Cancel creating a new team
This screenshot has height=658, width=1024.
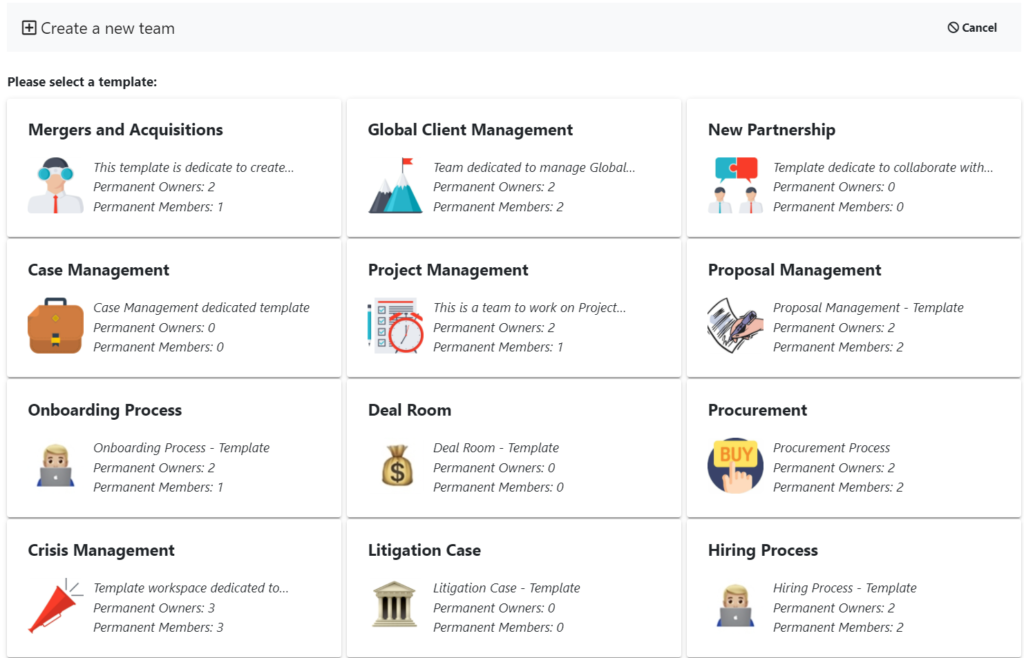click(972, 27)
